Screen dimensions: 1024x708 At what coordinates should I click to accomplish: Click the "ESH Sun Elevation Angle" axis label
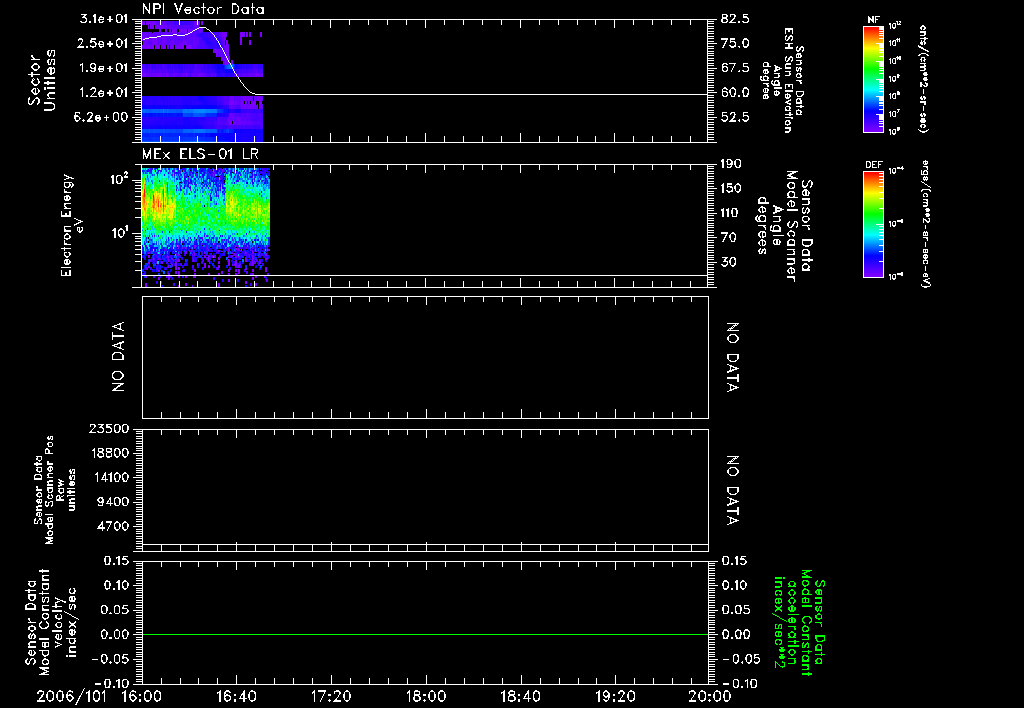(783, 80)
